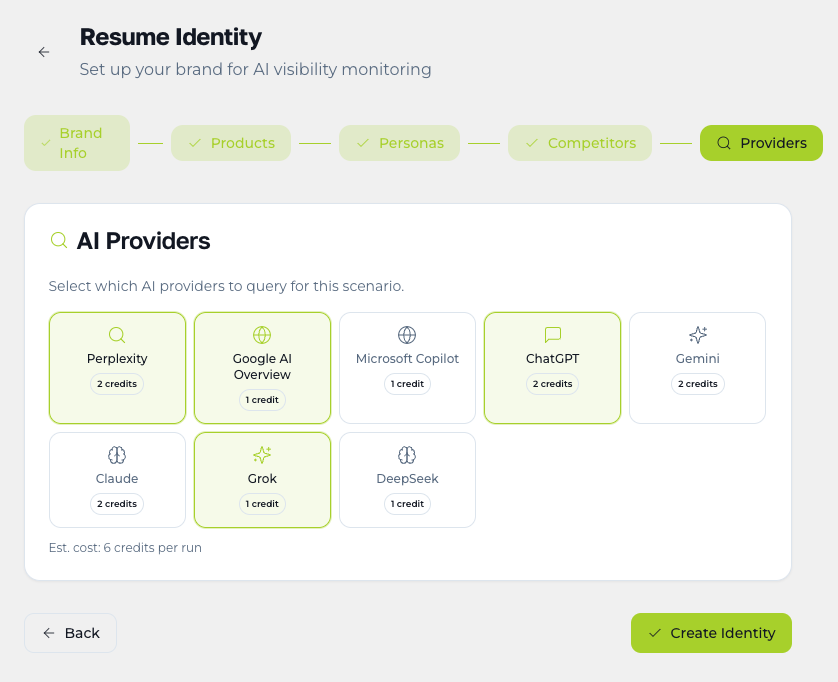838x682 pixels.
Task: Click the 1 credit badge under Grok
Action: pos(262,504)
